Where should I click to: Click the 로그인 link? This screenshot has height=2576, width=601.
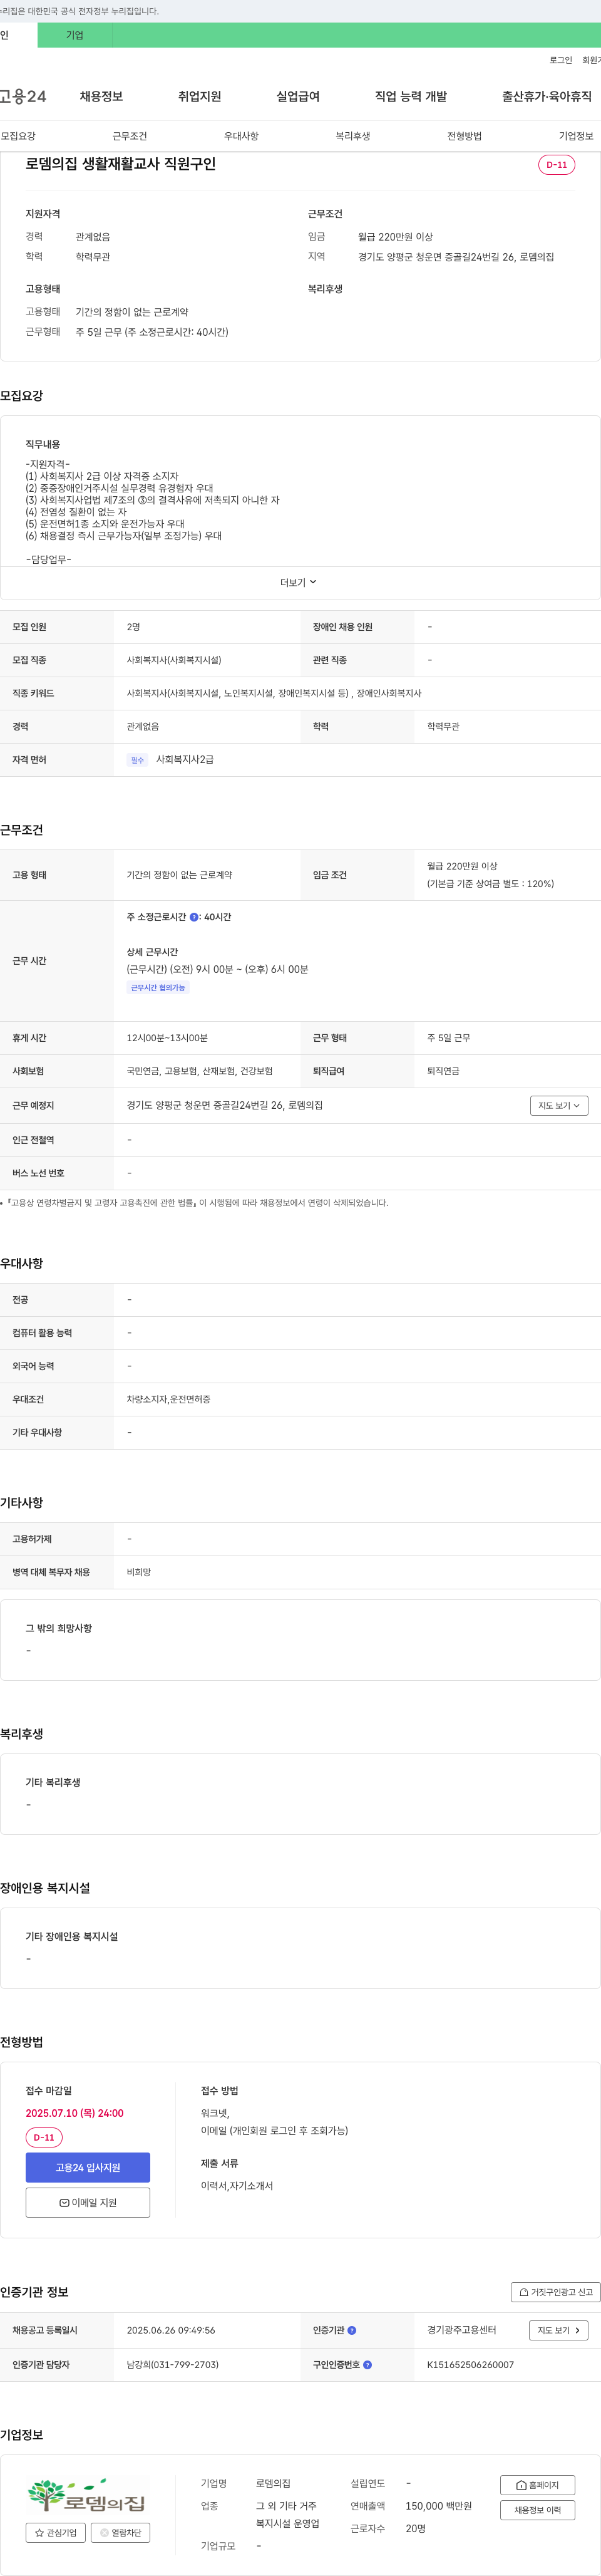click(561, 60)
